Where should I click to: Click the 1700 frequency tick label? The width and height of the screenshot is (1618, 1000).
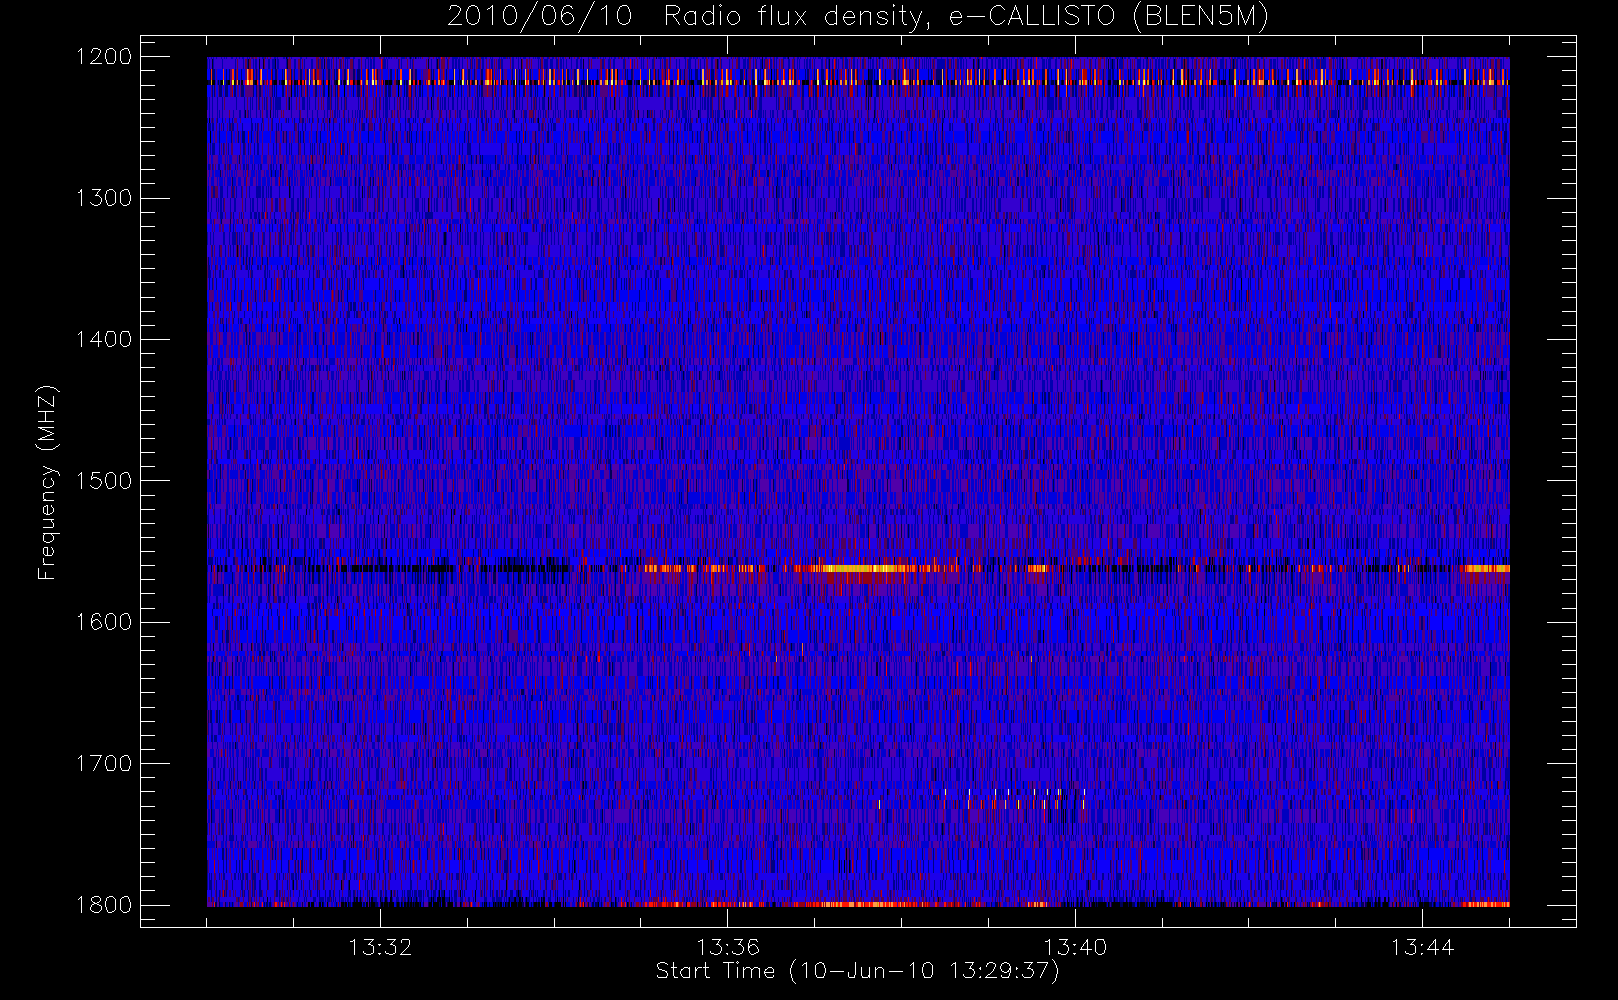tap(104, 764)
